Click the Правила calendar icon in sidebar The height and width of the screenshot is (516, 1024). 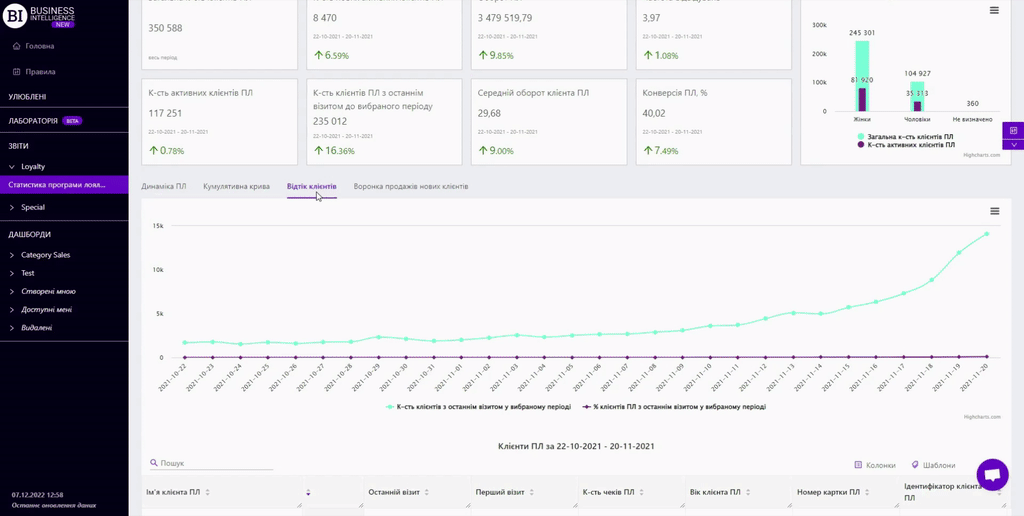(x=16, y=72)
